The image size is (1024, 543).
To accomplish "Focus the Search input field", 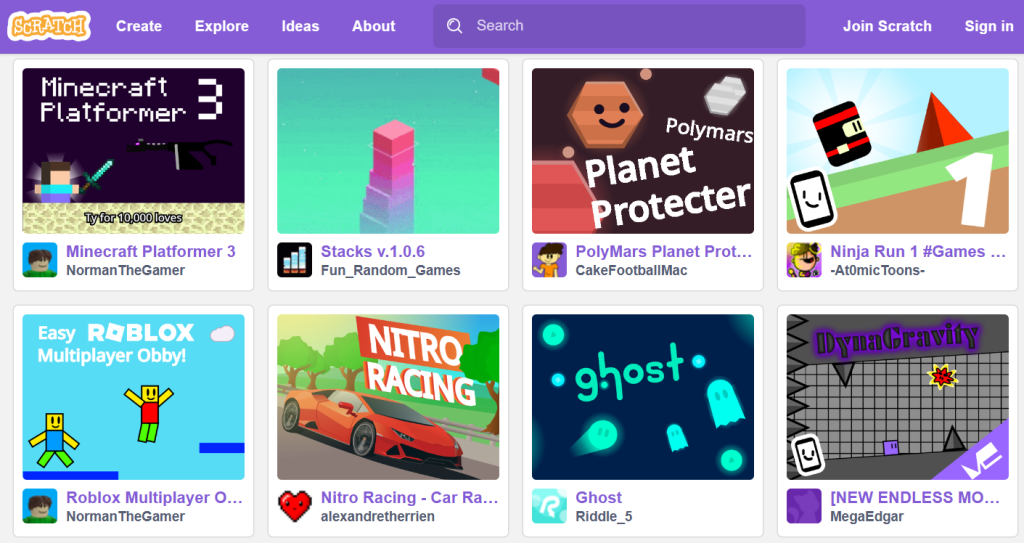I will click(619, 26).
